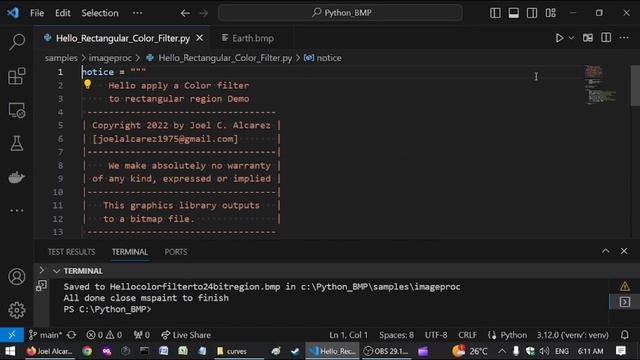The image size is (640, 360).
Task: Expand the arrow left of TERMINAL header
Action: tap(41, 270)
